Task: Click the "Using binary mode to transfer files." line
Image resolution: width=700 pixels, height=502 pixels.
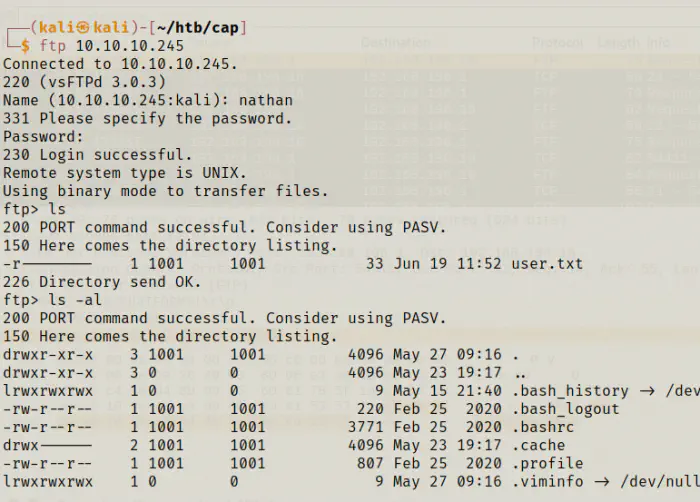Action: pos(166,191)
